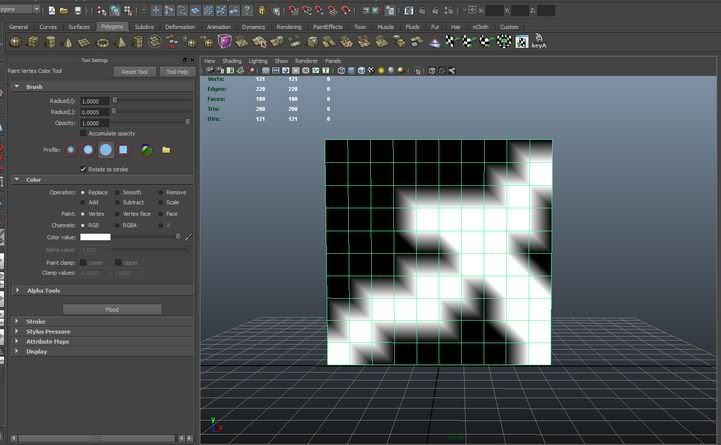Enable Accumulate opacity checkbox
This screenshot has height=445, width=721.
tap(84, 133)
